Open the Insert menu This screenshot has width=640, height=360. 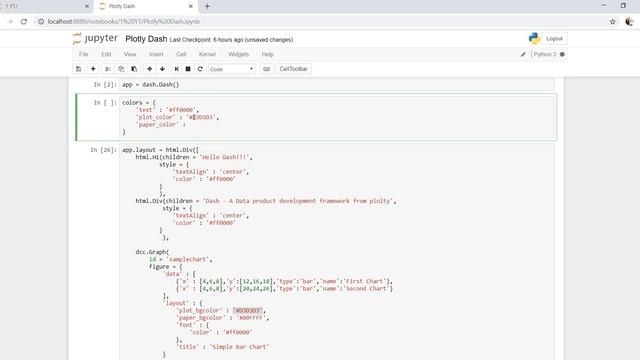pos(156,54)
